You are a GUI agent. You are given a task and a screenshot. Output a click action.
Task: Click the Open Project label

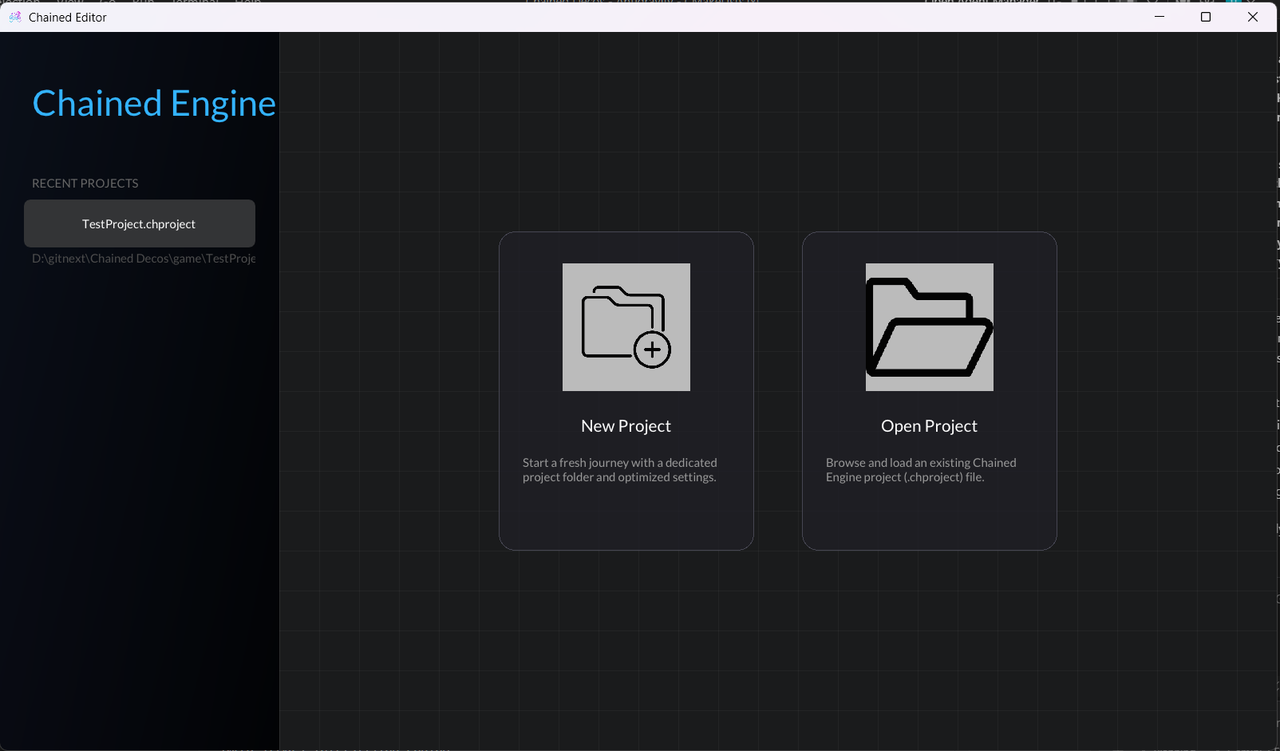[929, 425]
